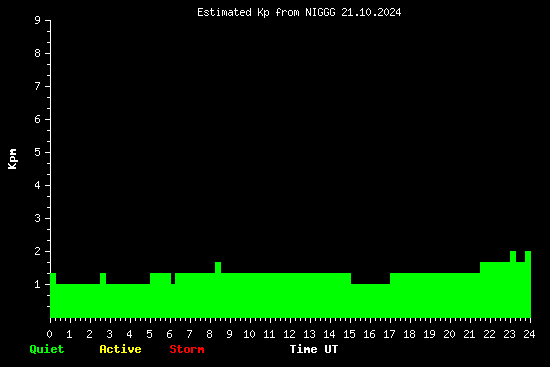Click hour 18 on the time axis

tap(409, 334)
